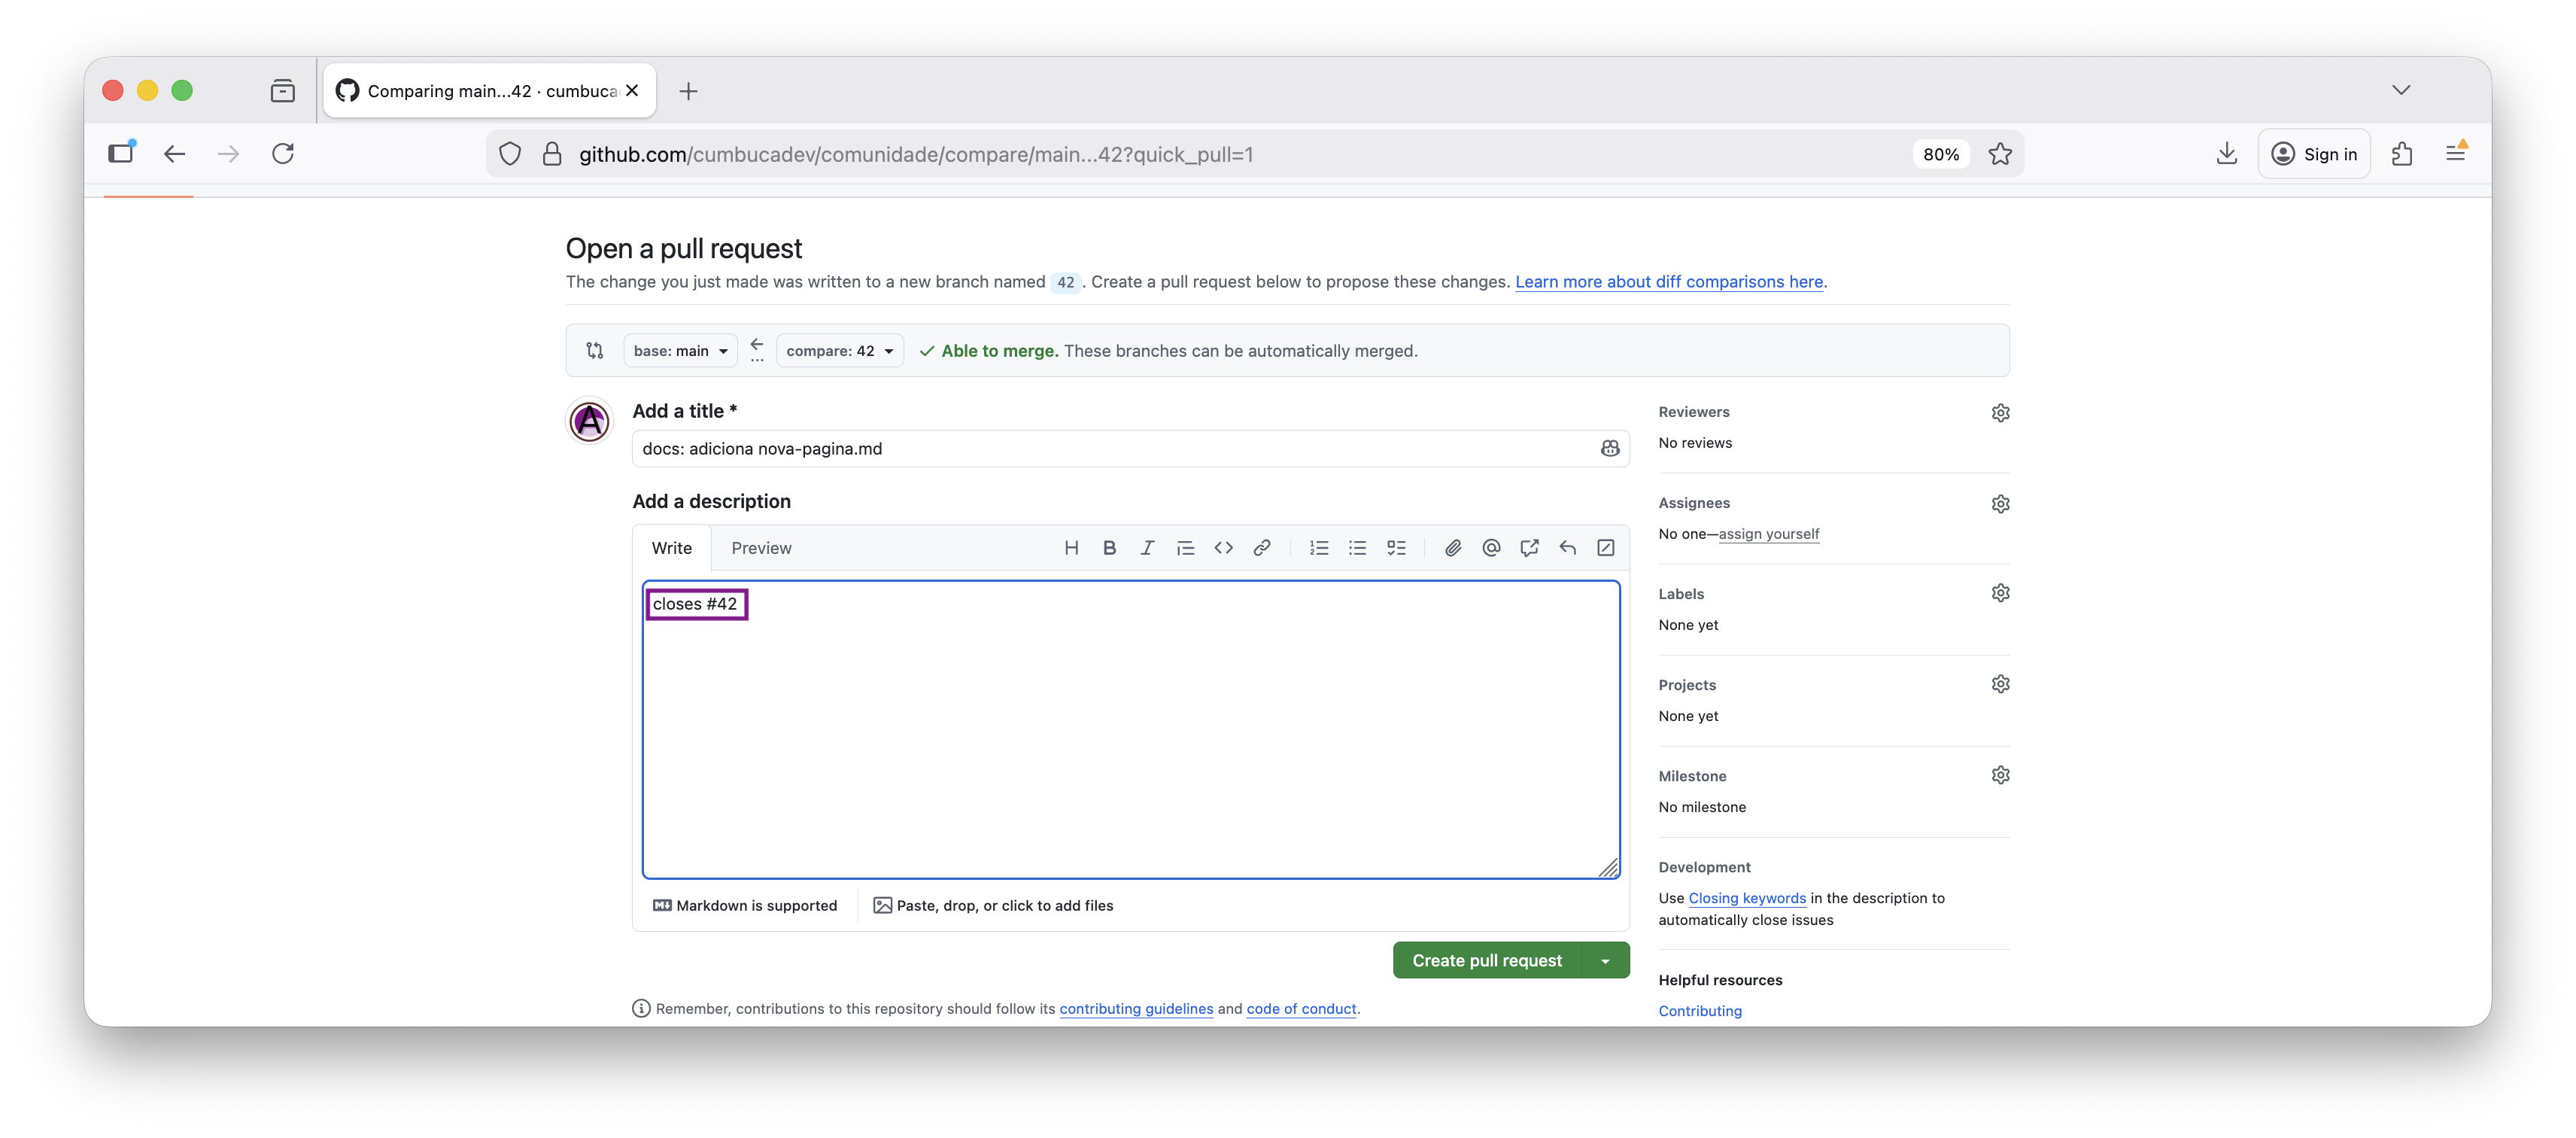The width and height of the screenshot is (2576, 1138).
Task: Open the Firefox View tab overview icon
Action: click(x=282, y=91)
